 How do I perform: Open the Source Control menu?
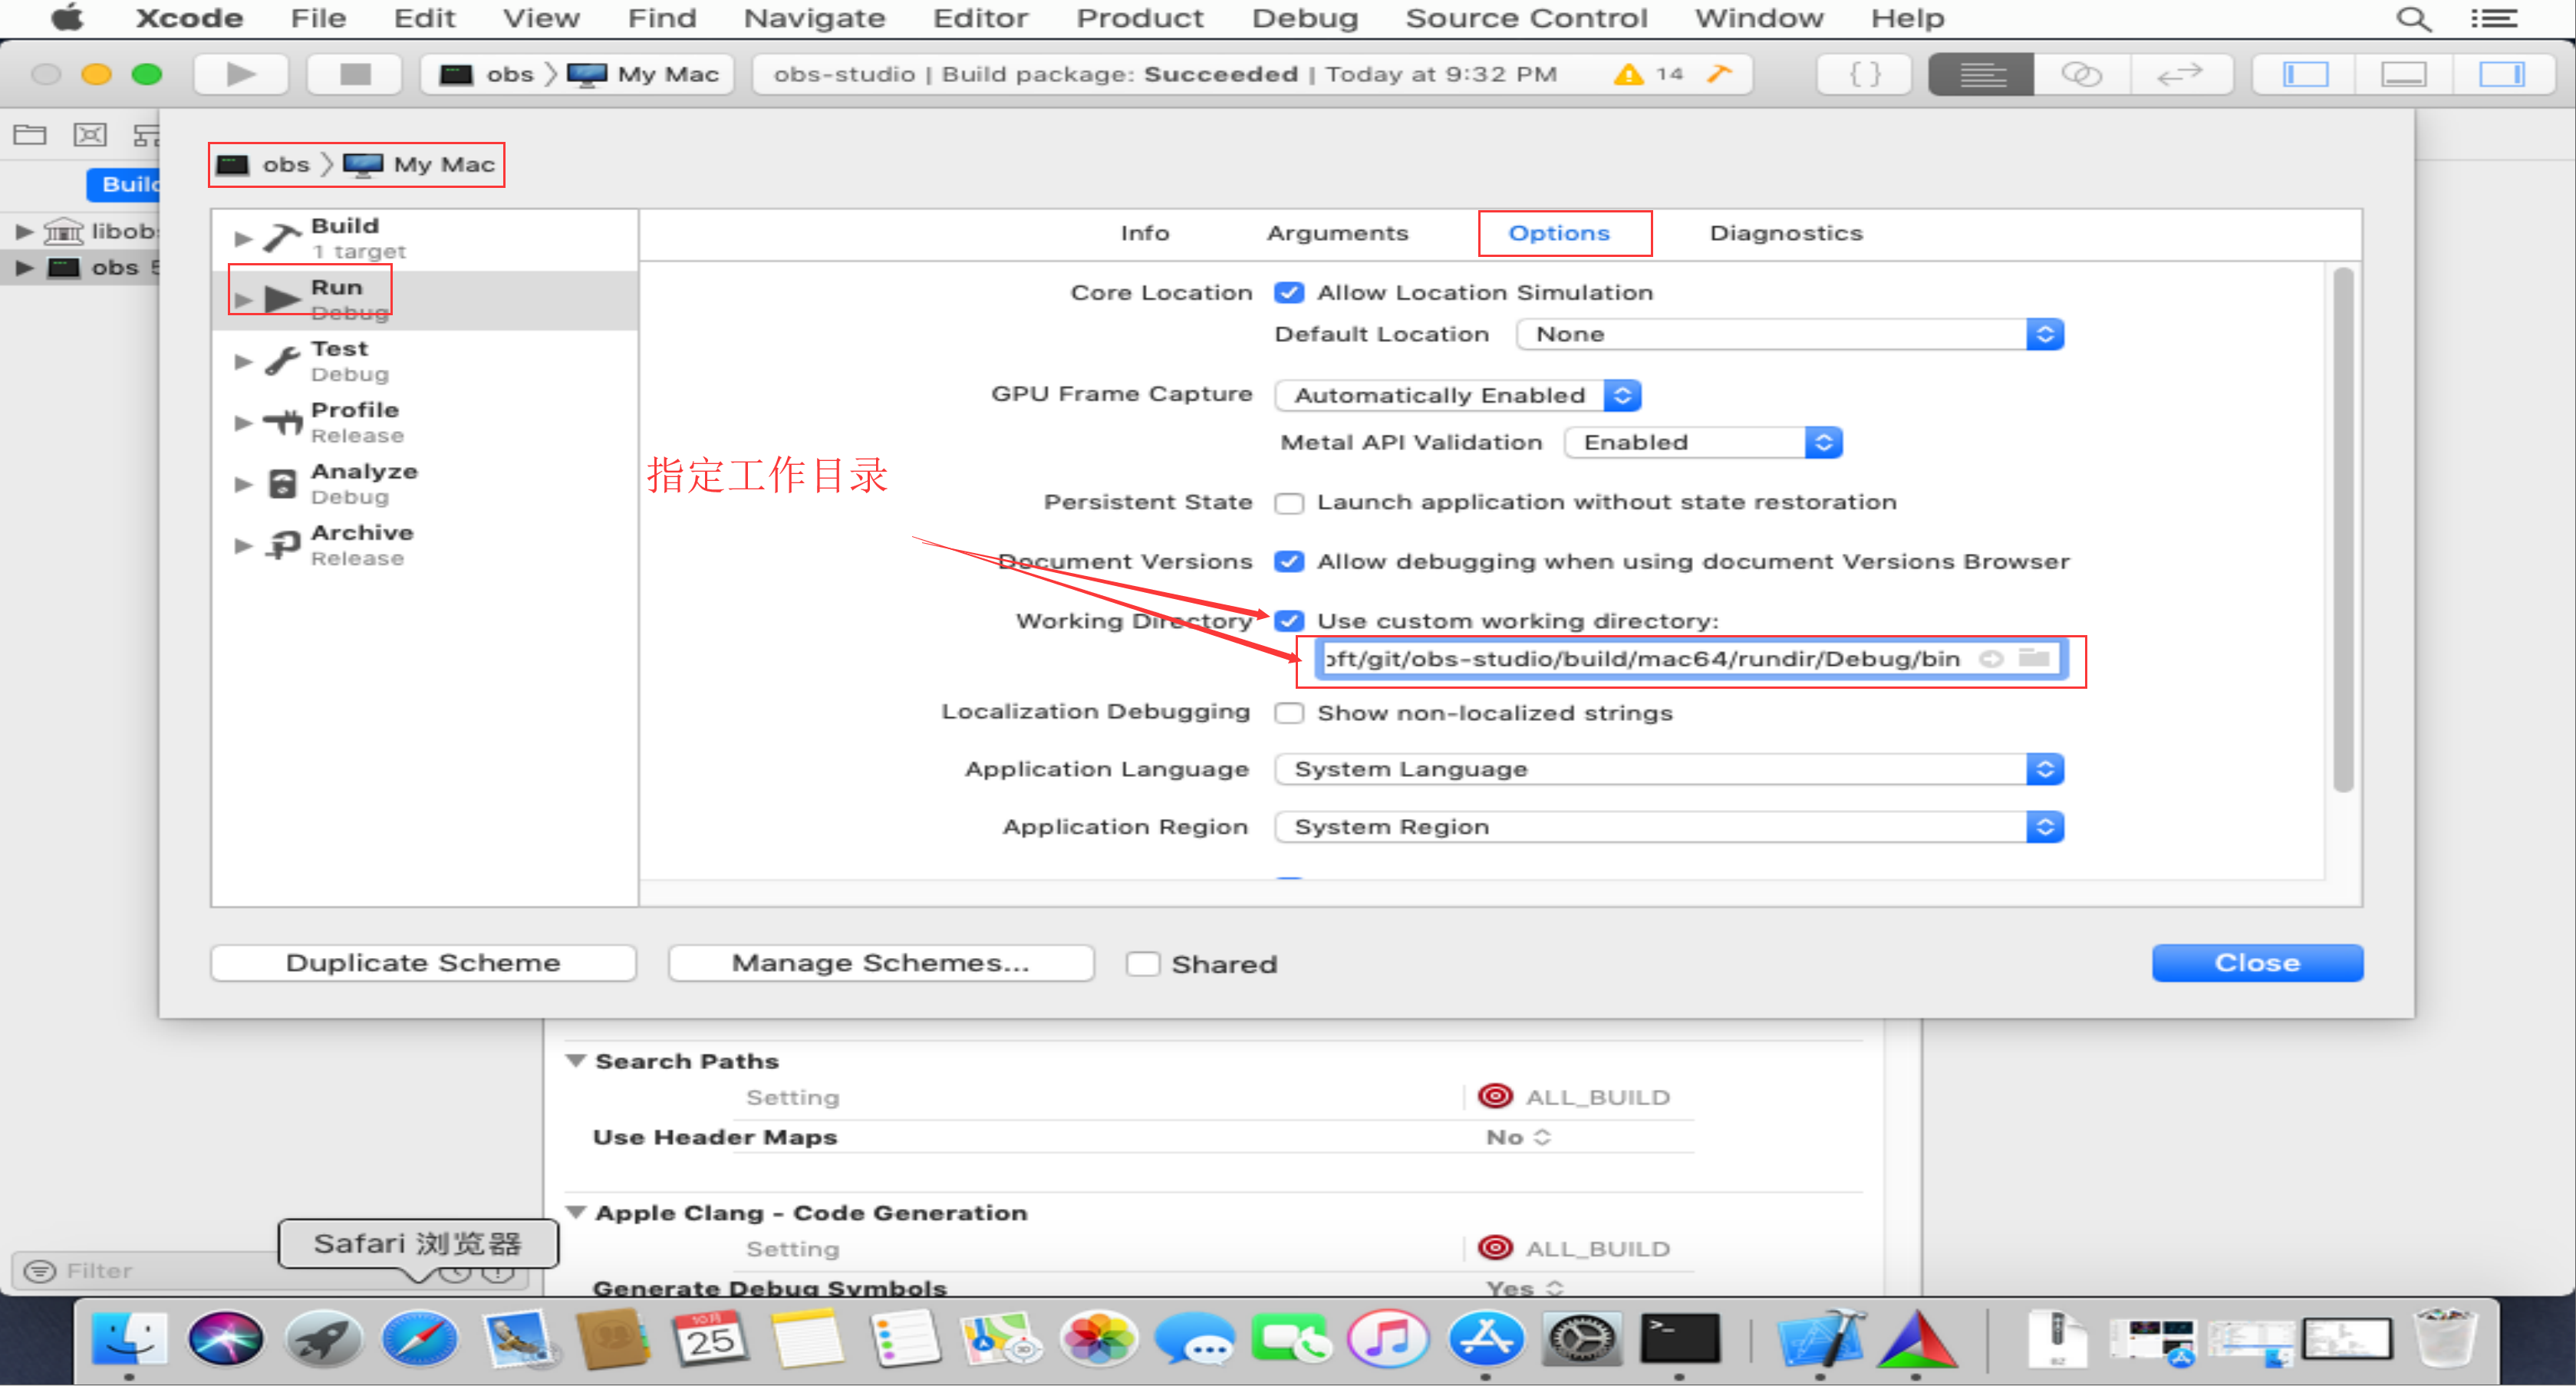[1526, 18]
